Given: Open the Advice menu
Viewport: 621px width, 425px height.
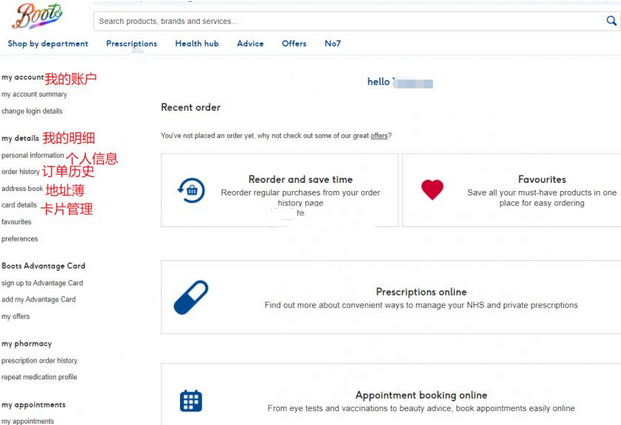Looking at the screenshot, I should [x=250, y=44].
